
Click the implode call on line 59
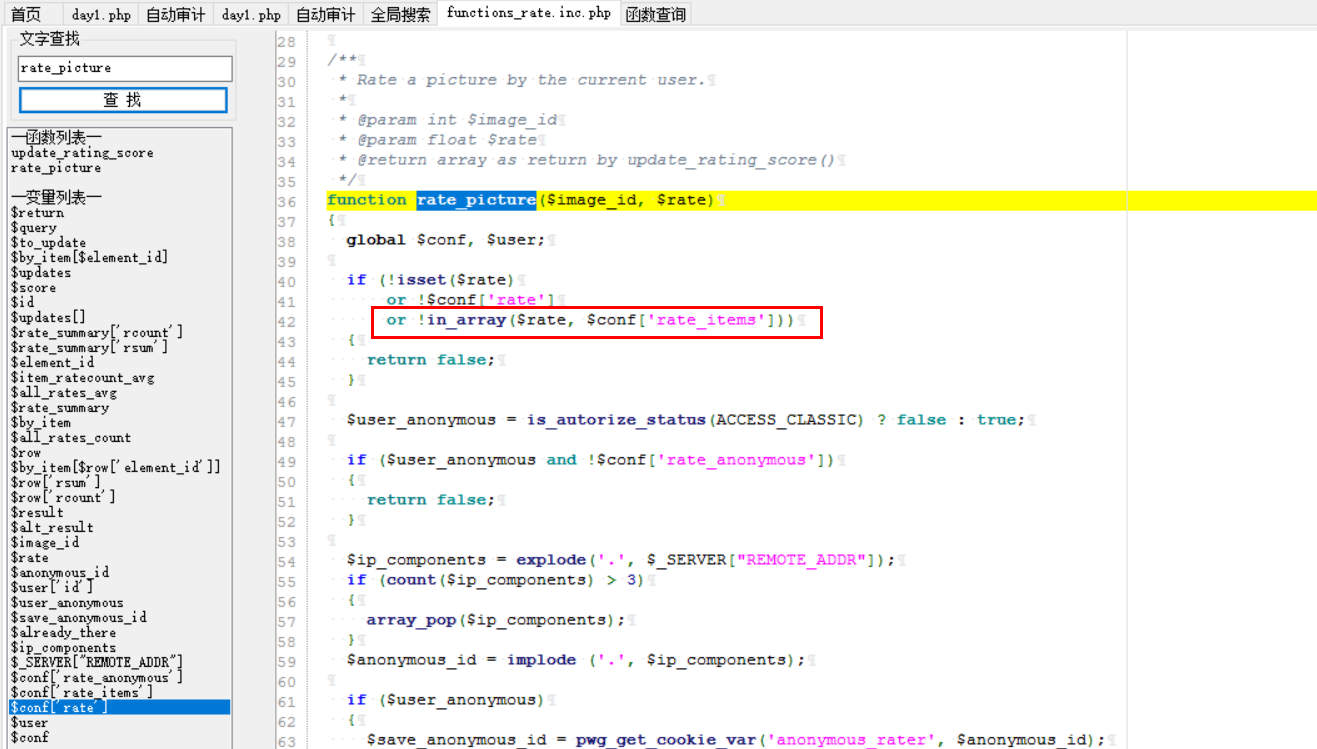(x=541, y=660)
